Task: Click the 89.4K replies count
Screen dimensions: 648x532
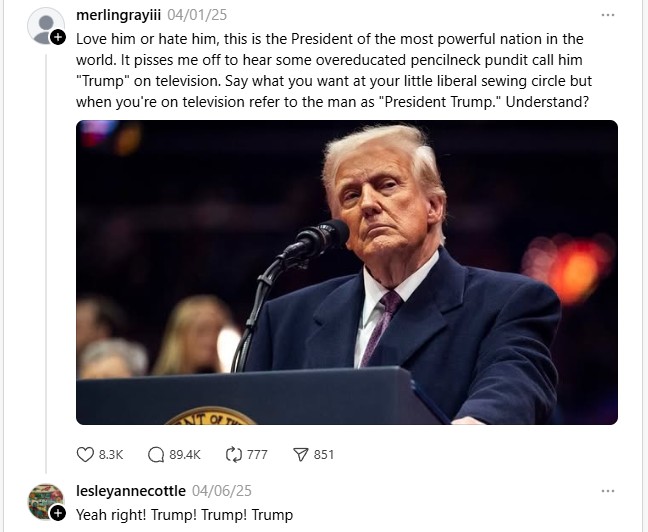Action: (185, 454)
